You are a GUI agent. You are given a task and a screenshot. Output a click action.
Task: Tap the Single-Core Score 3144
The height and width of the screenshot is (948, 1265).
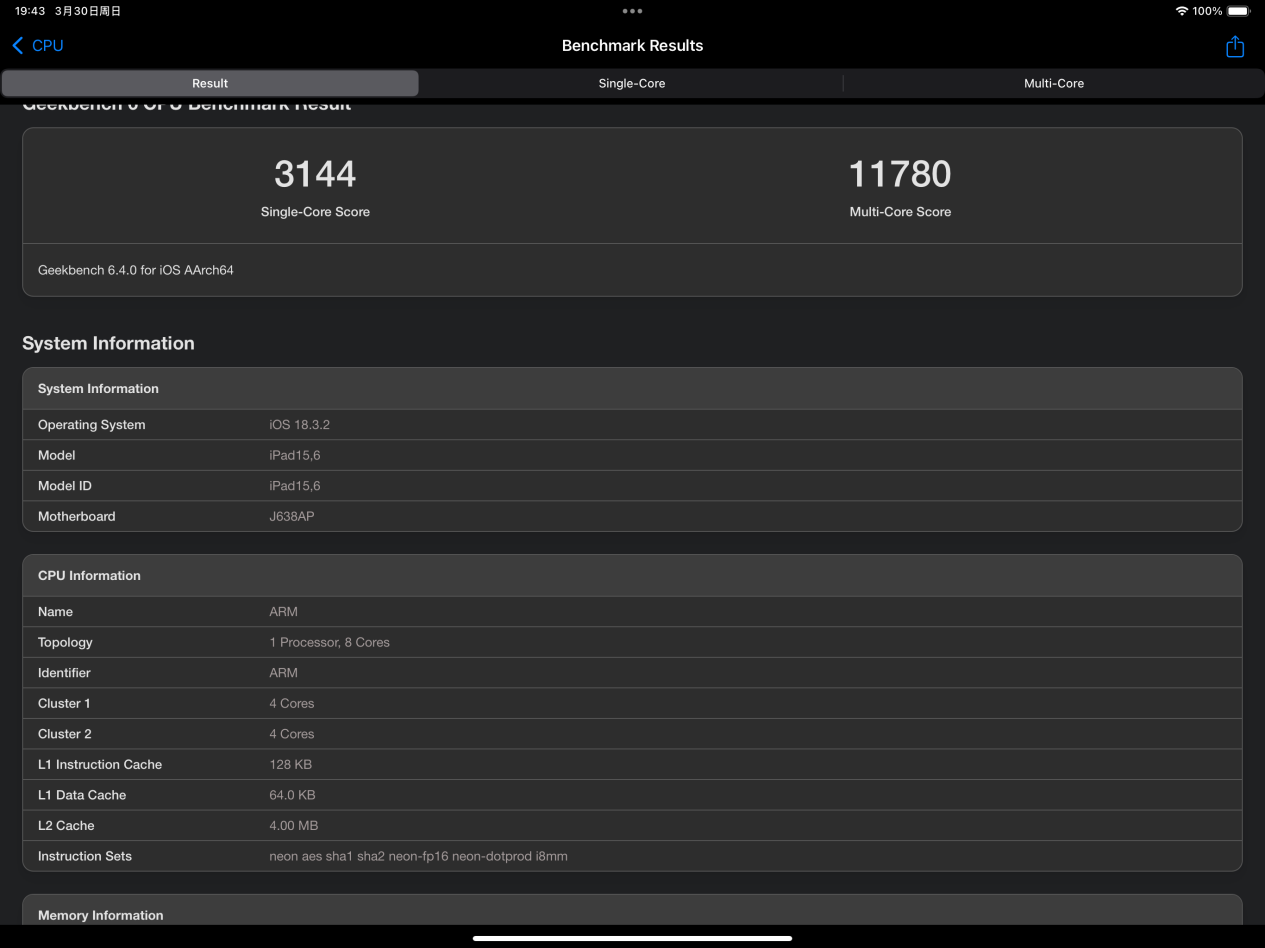[315, 175]
